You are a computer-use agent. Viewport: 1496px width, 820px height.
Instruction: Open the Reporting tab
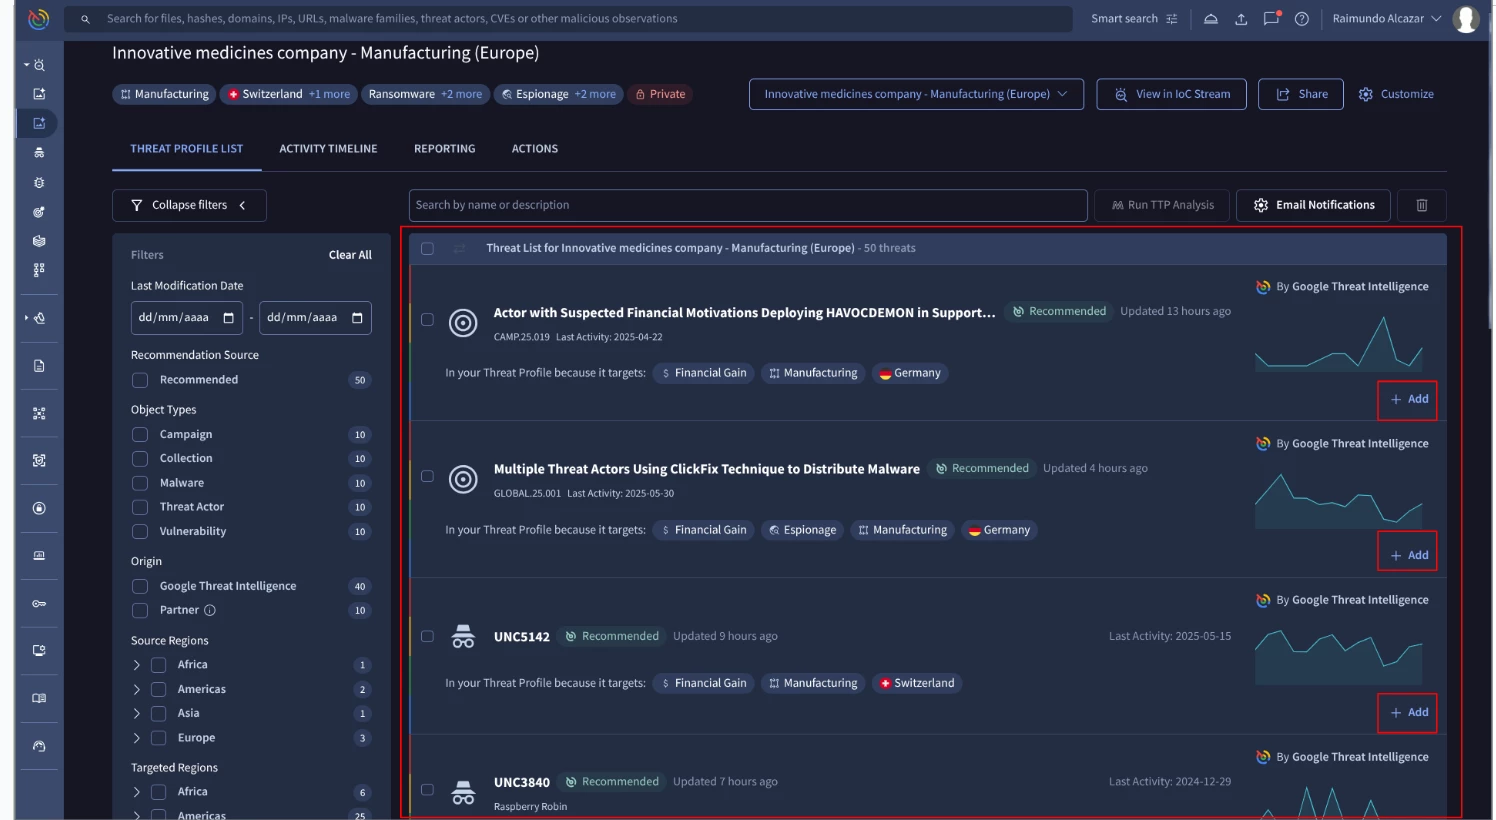tap(445, 149)
